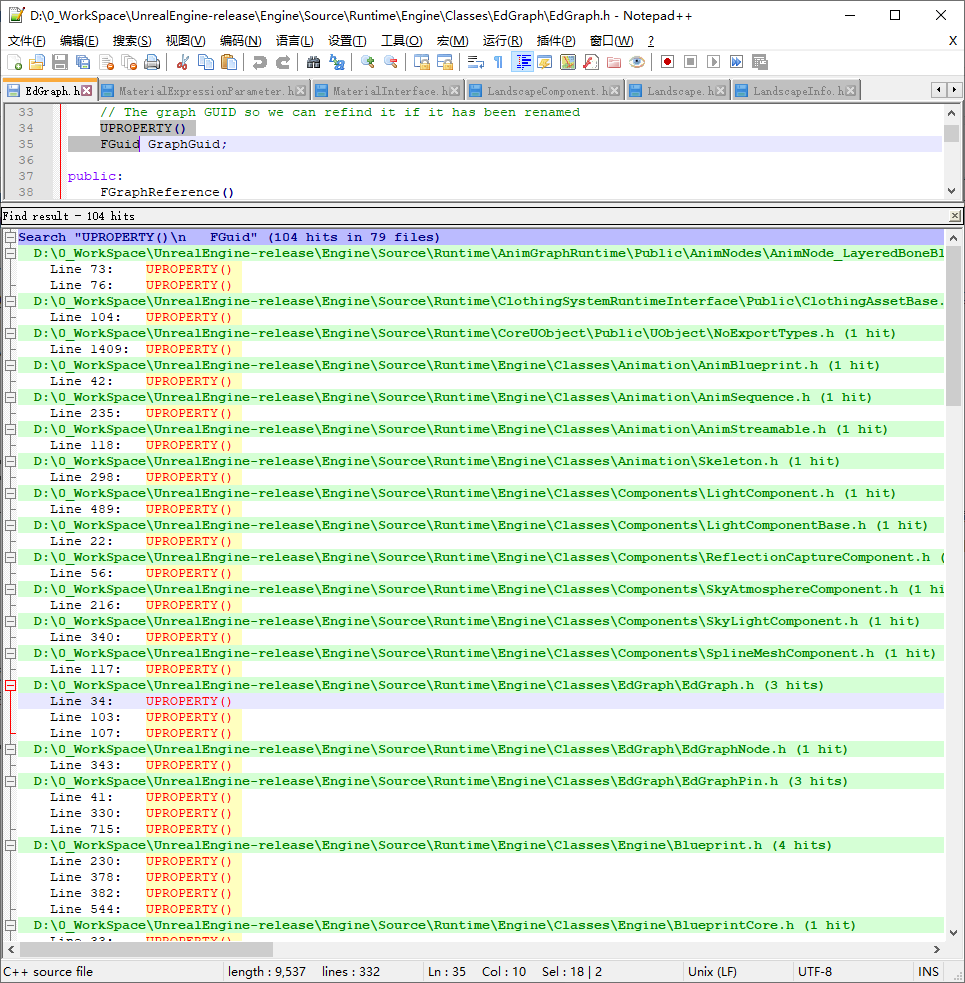This screenshot has height=983, width=965.
Task: Close the Find result panel
Action: coord(955,215)
